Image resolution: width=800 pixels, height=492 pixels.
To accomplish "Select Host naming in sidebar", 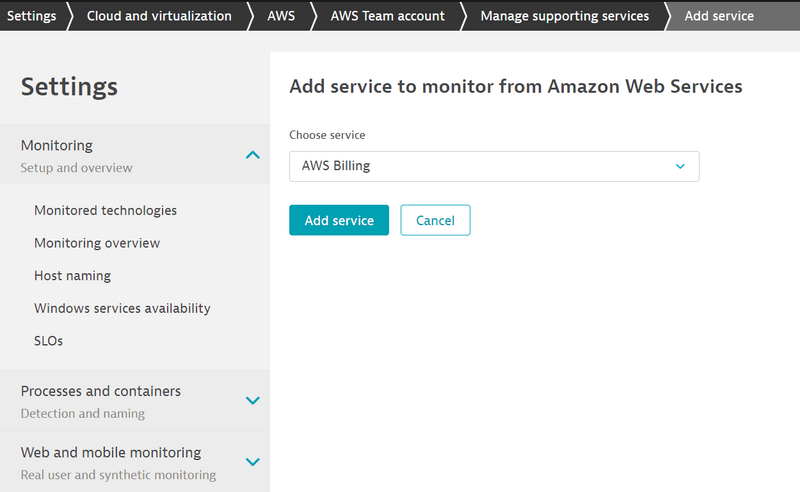I will [x=72, y=275].
